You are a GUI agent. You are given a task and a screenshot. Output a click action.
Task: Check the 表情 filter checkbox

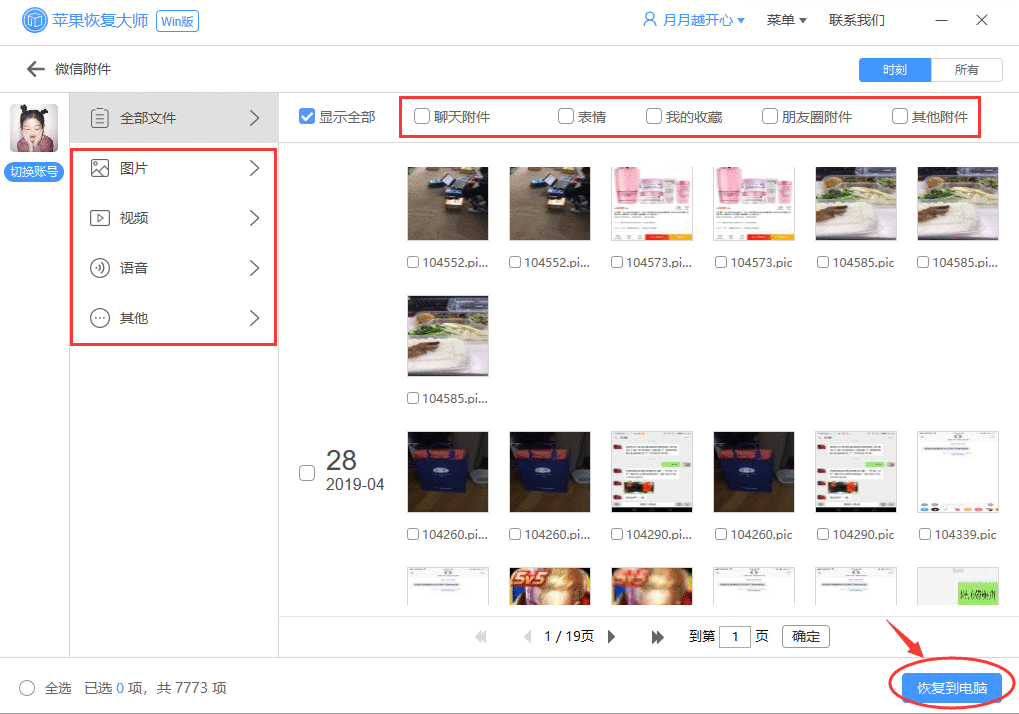pos(565,116)
